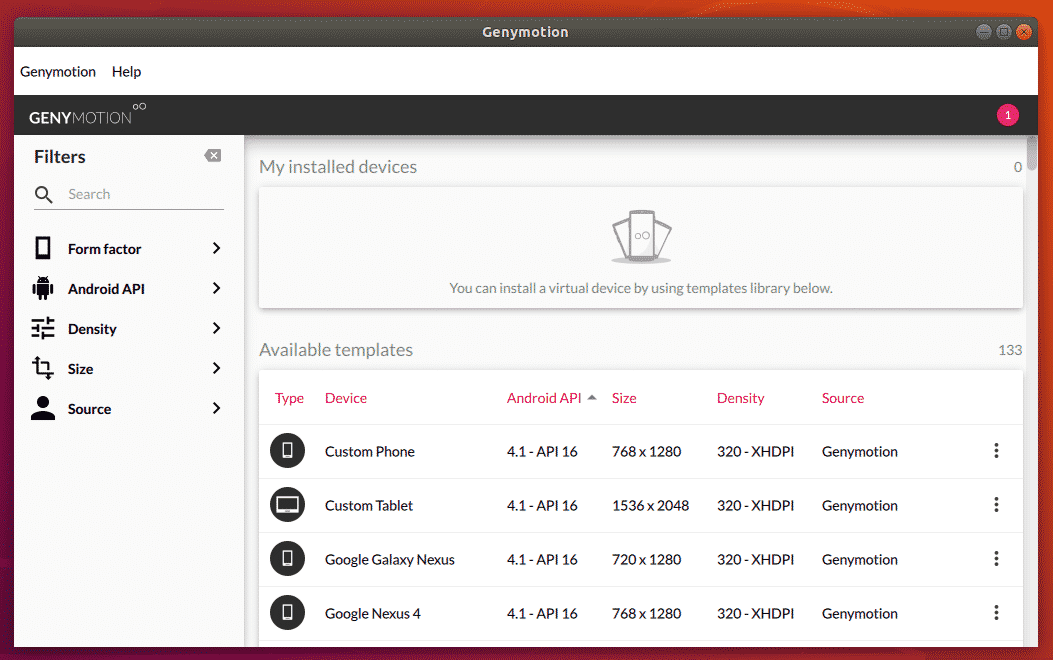Sort templates by Android API column
The image size is (1053, 660).
pos(544,398)
